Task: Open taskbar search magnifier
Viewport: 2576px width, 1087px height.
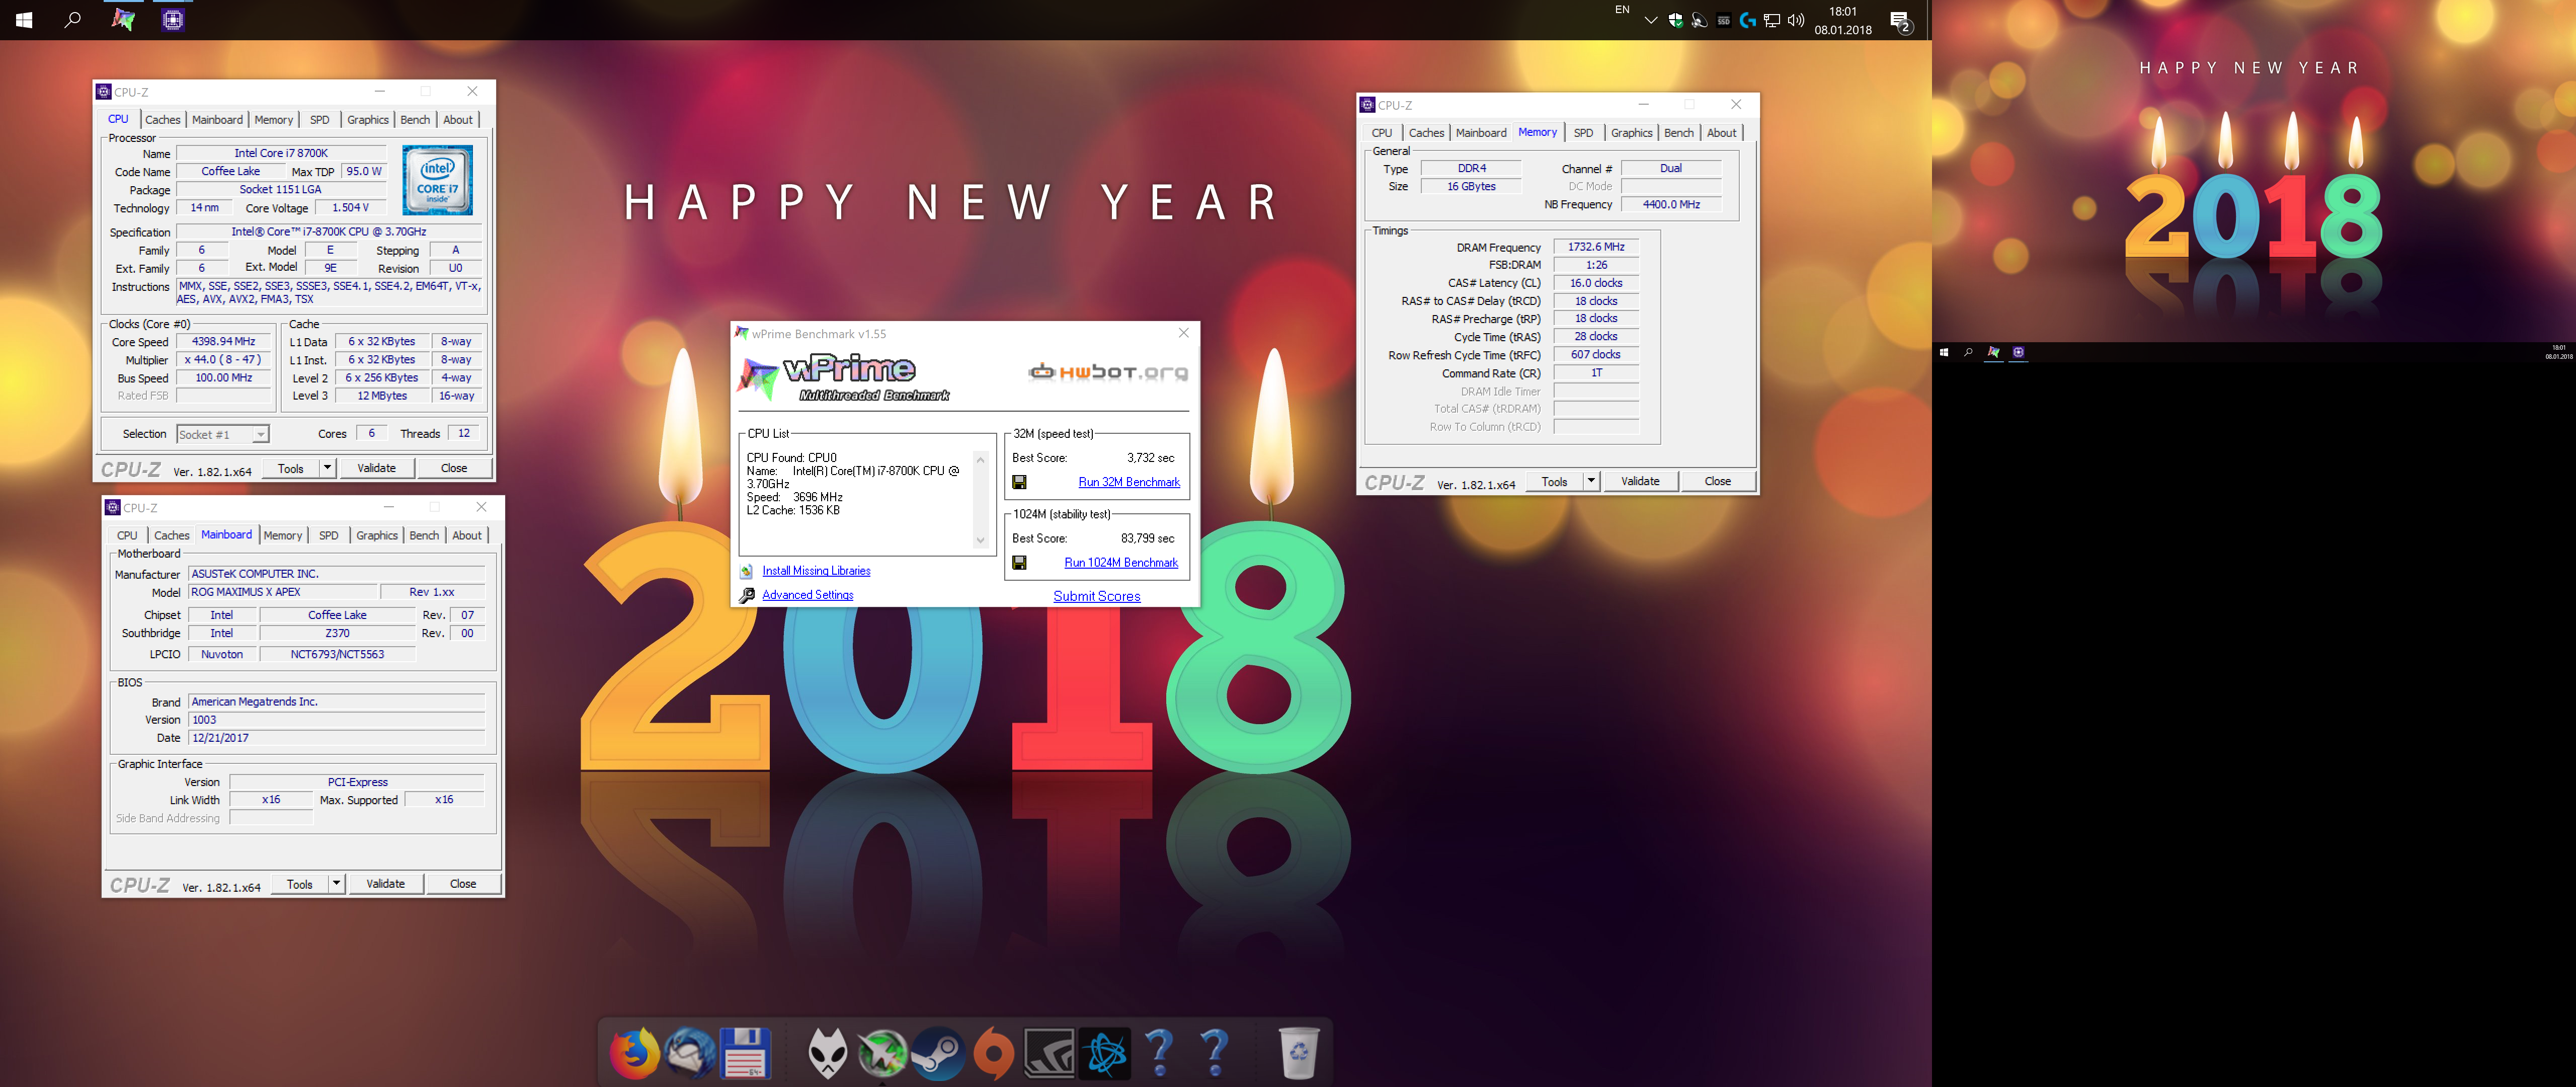Action: (x=72, y=20)
